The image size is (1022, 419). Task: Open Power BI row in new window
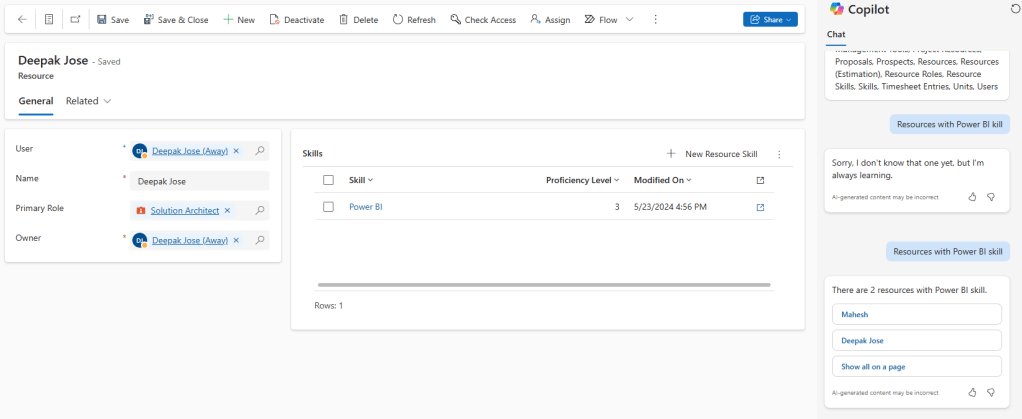pyautogui.click(x=760, y=207)
